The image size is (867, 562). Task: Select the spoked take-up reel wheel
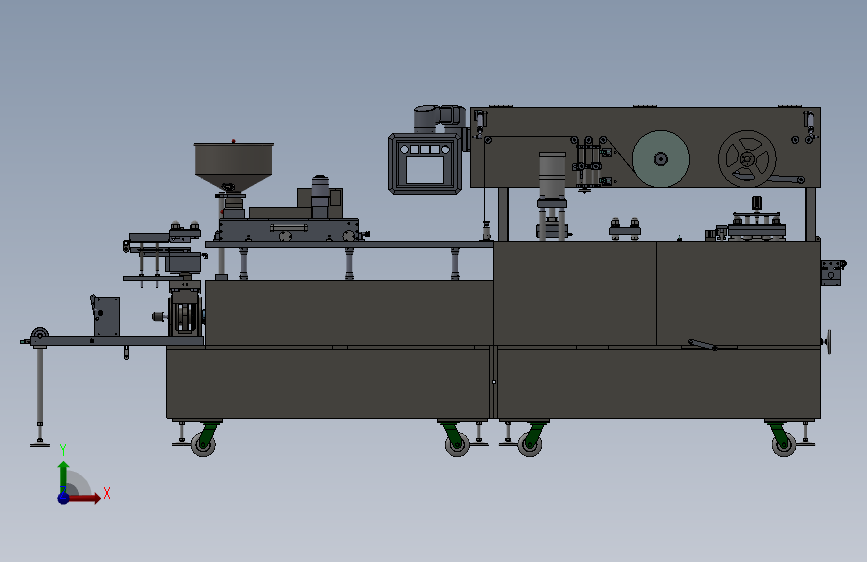pos(747,159)
